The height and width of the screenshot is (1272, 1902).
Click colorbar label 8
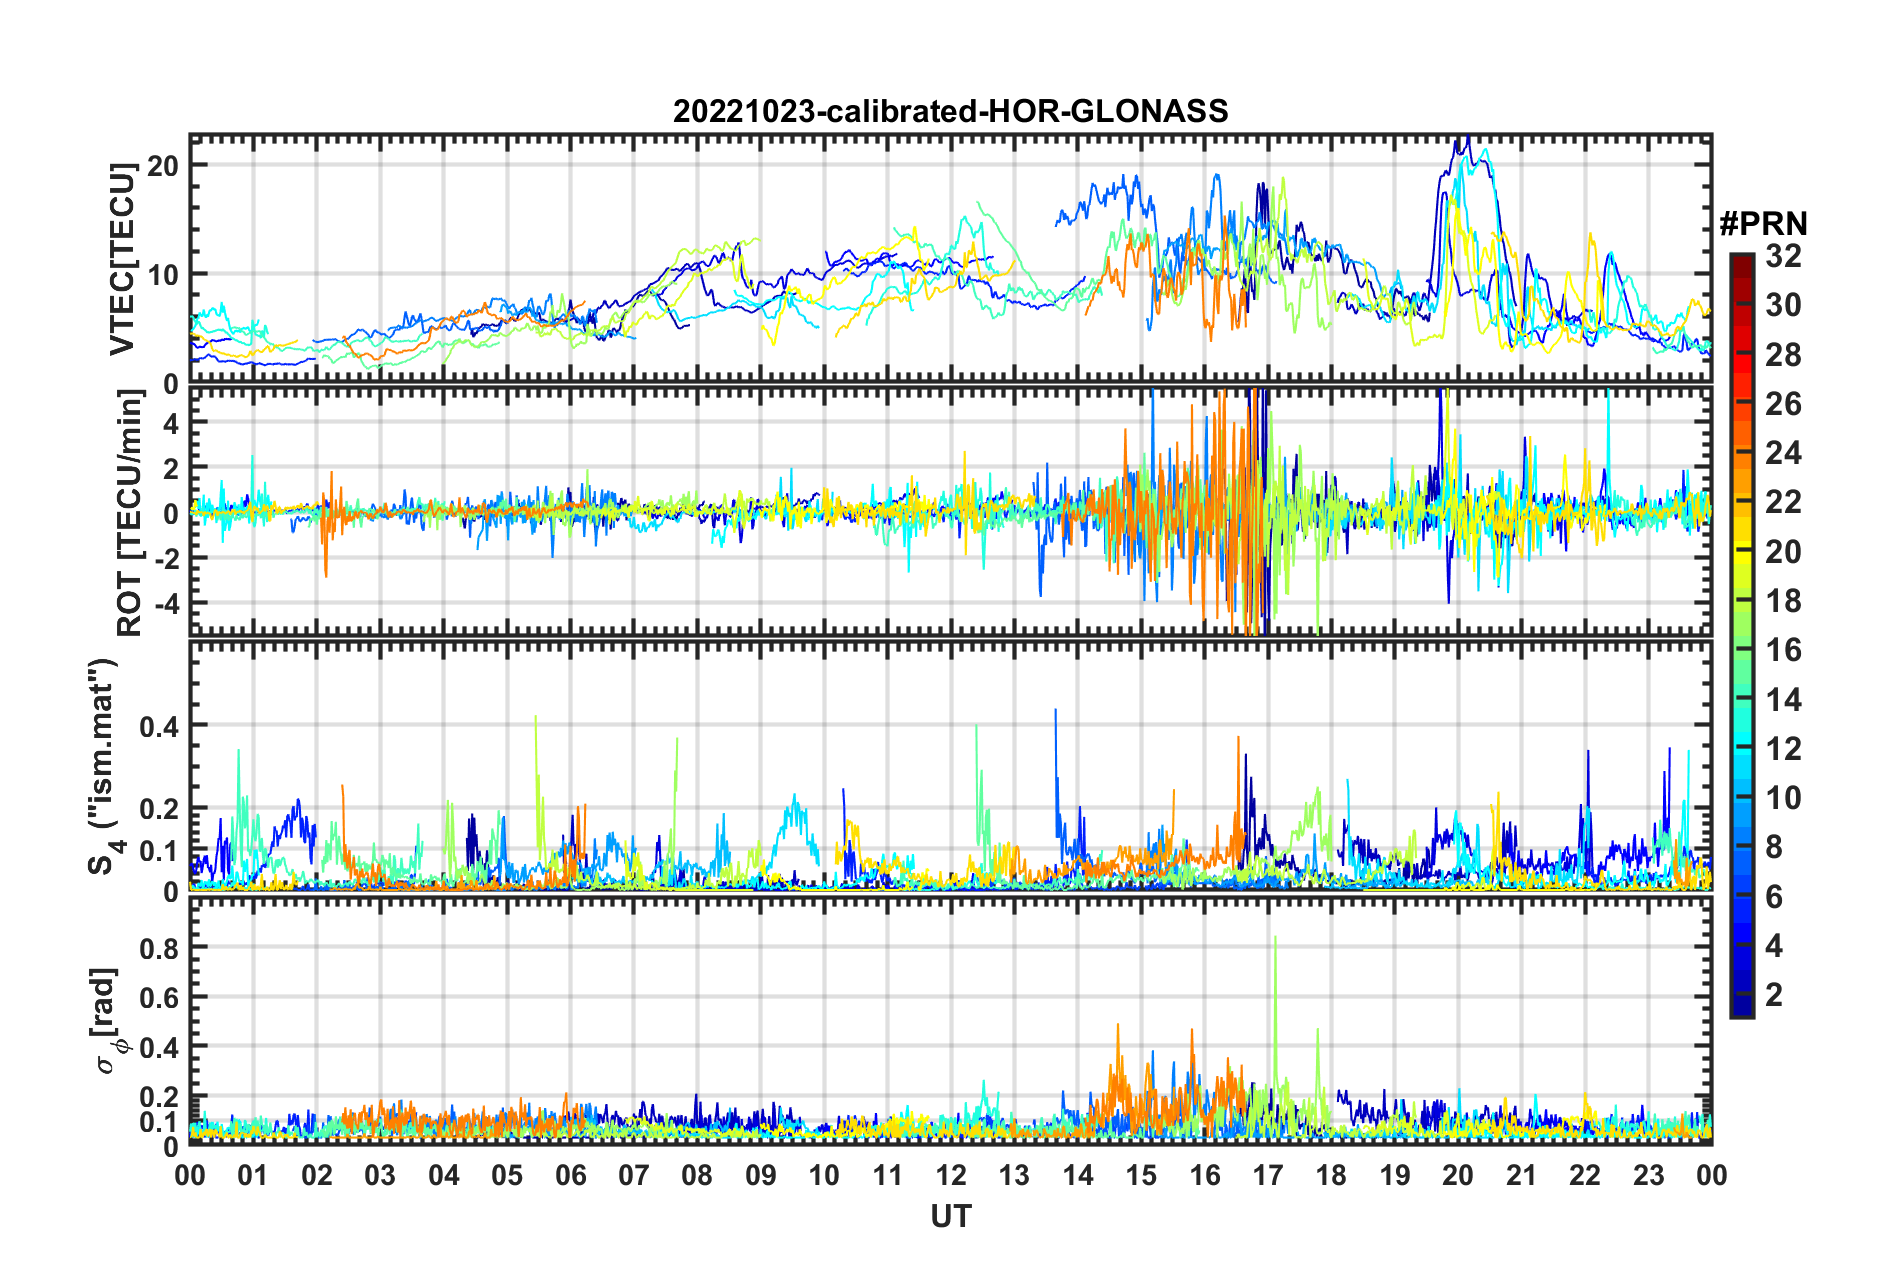point(1775,847)
